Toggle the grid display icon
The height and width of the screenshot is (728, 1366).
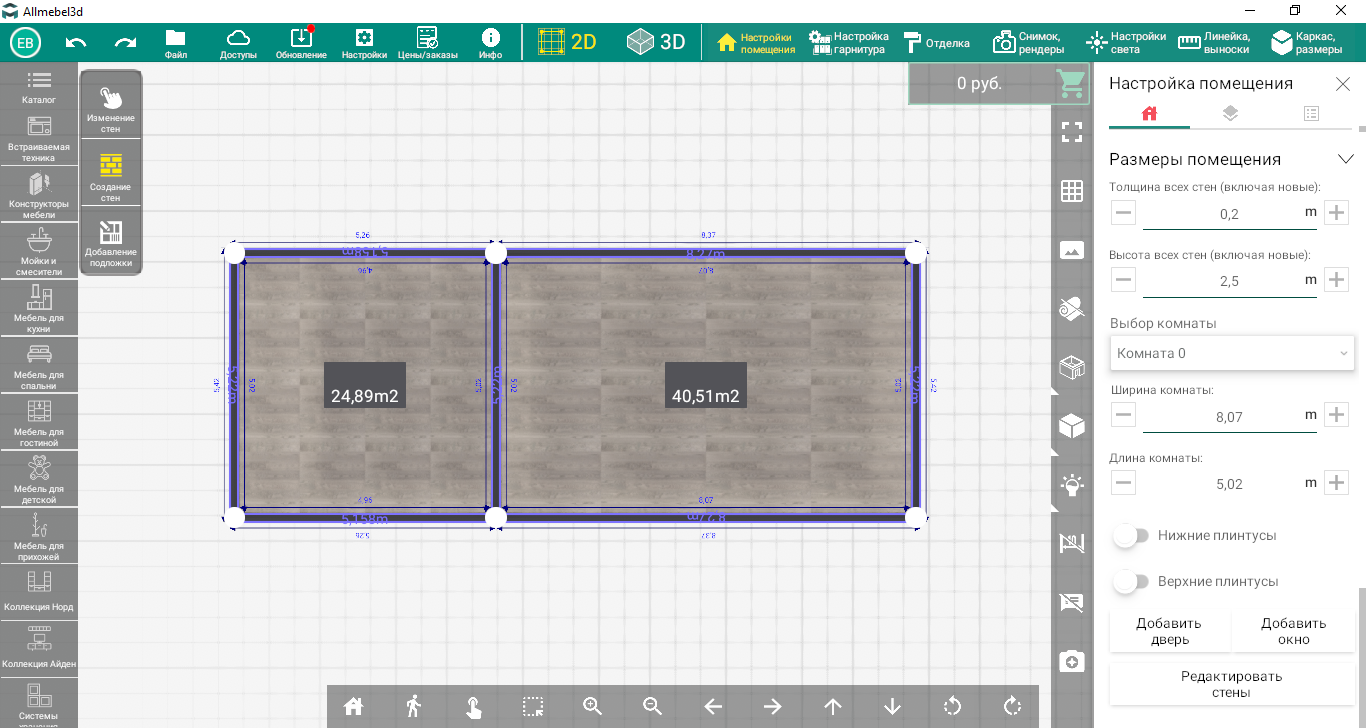click(x=1072, y=191)
